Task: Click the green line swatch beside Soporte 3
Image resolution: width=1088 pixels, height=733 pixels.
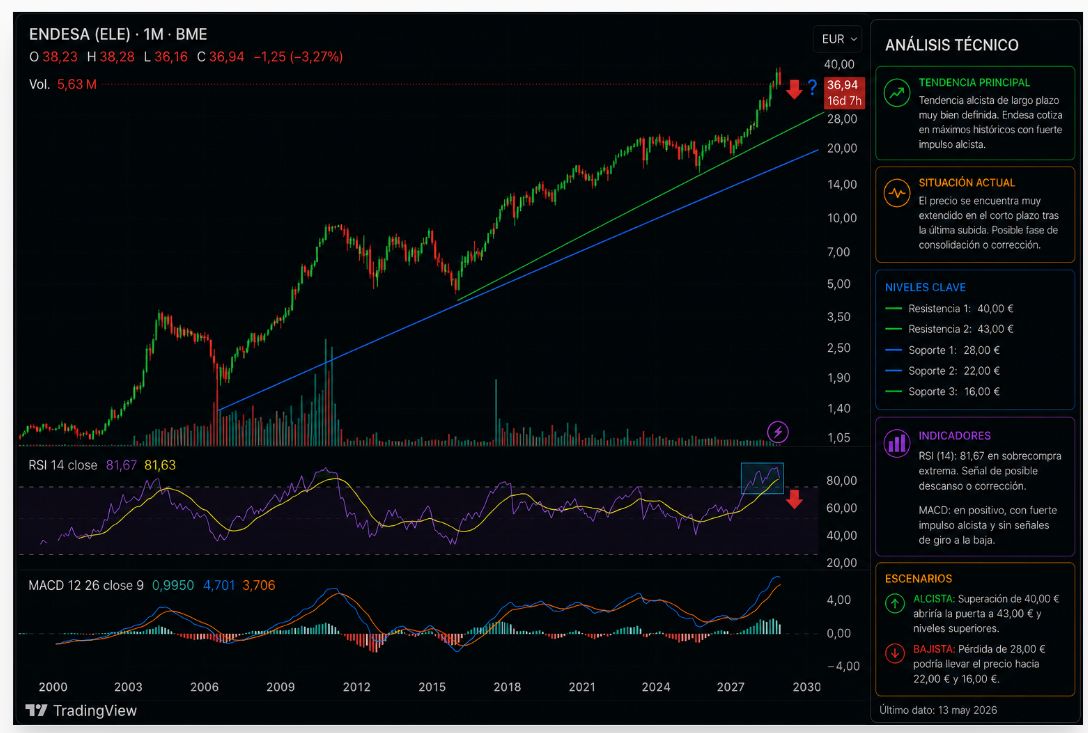Action: (894, 391)
